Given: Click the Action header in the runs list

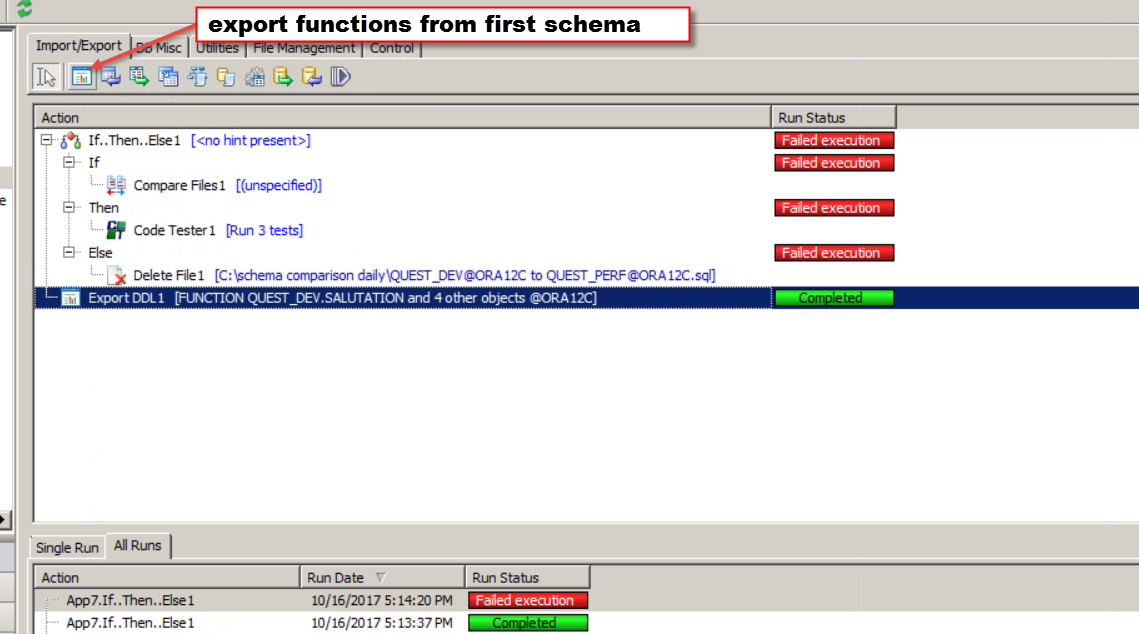Looking at the screenshot, I should click(167, 577).
